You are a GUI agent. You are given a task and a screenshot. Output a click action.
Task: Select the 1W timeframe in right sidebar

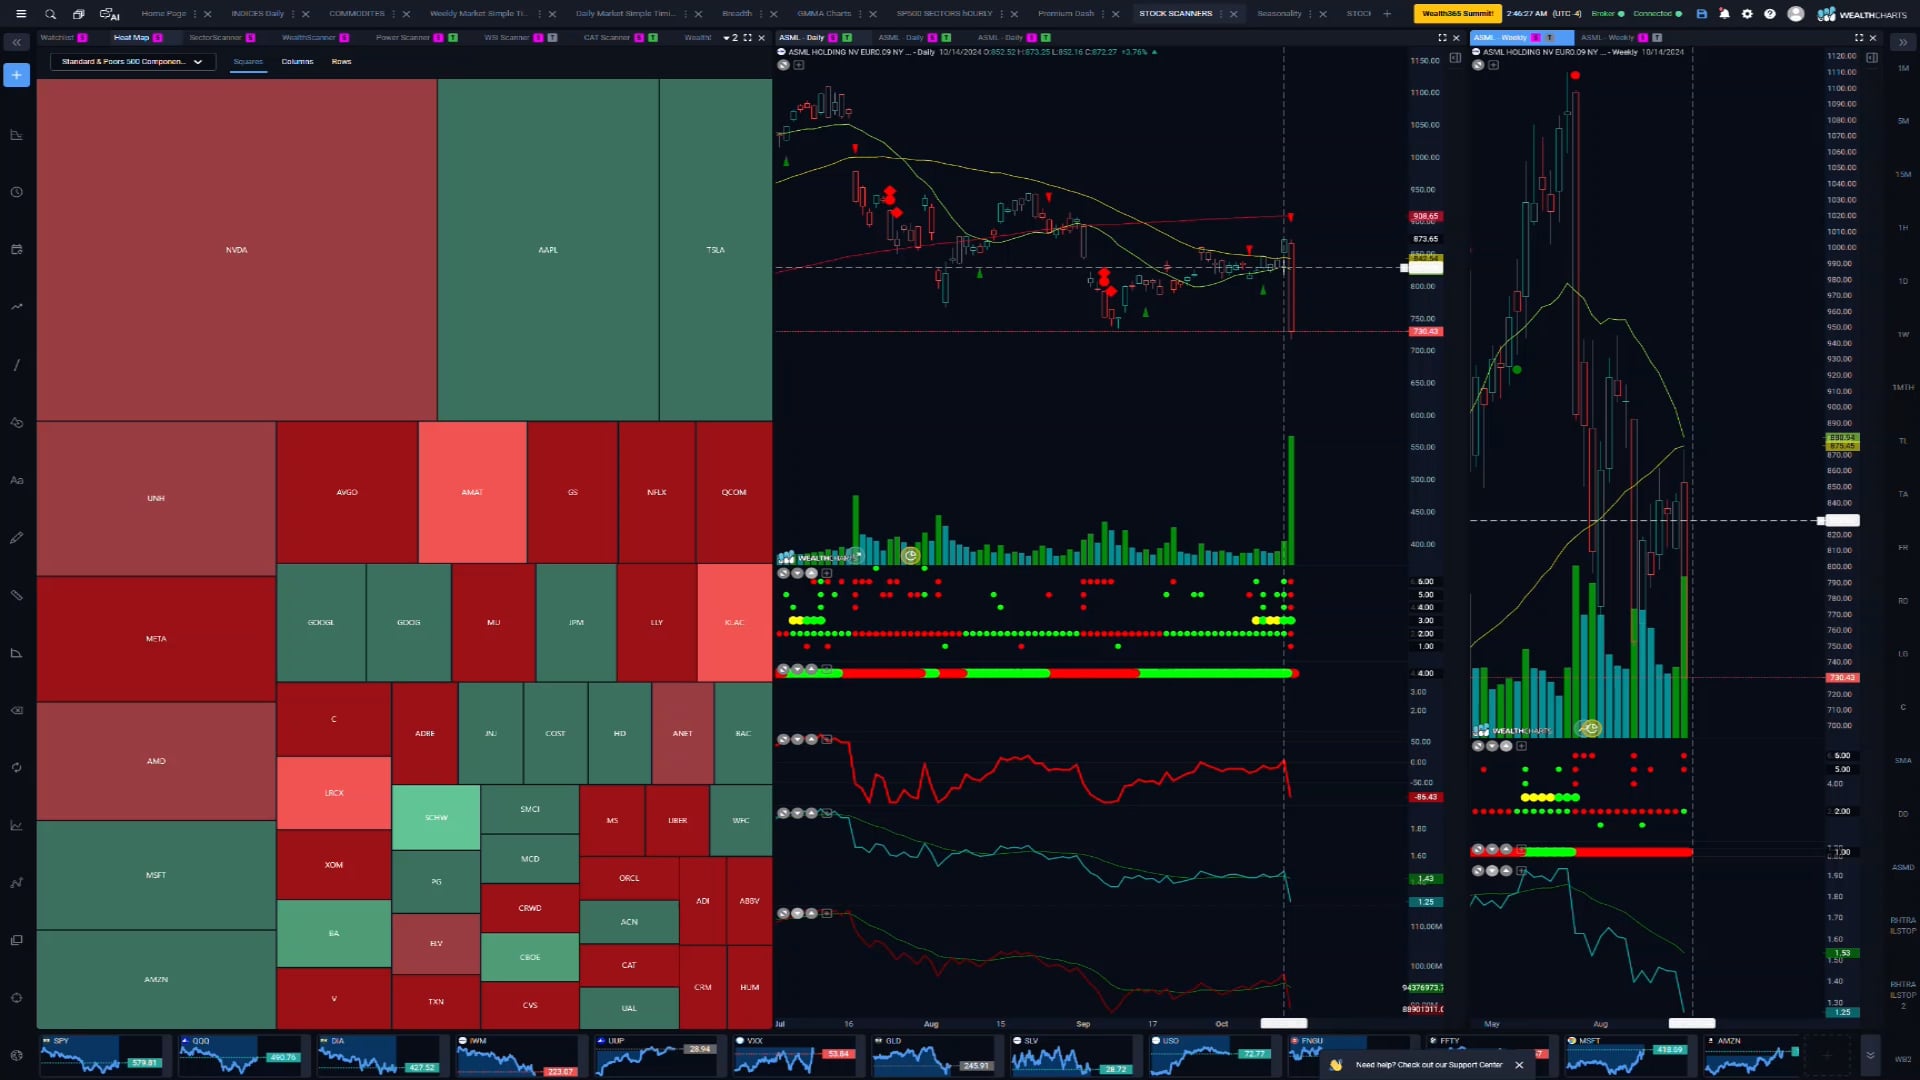(1903, 334)
